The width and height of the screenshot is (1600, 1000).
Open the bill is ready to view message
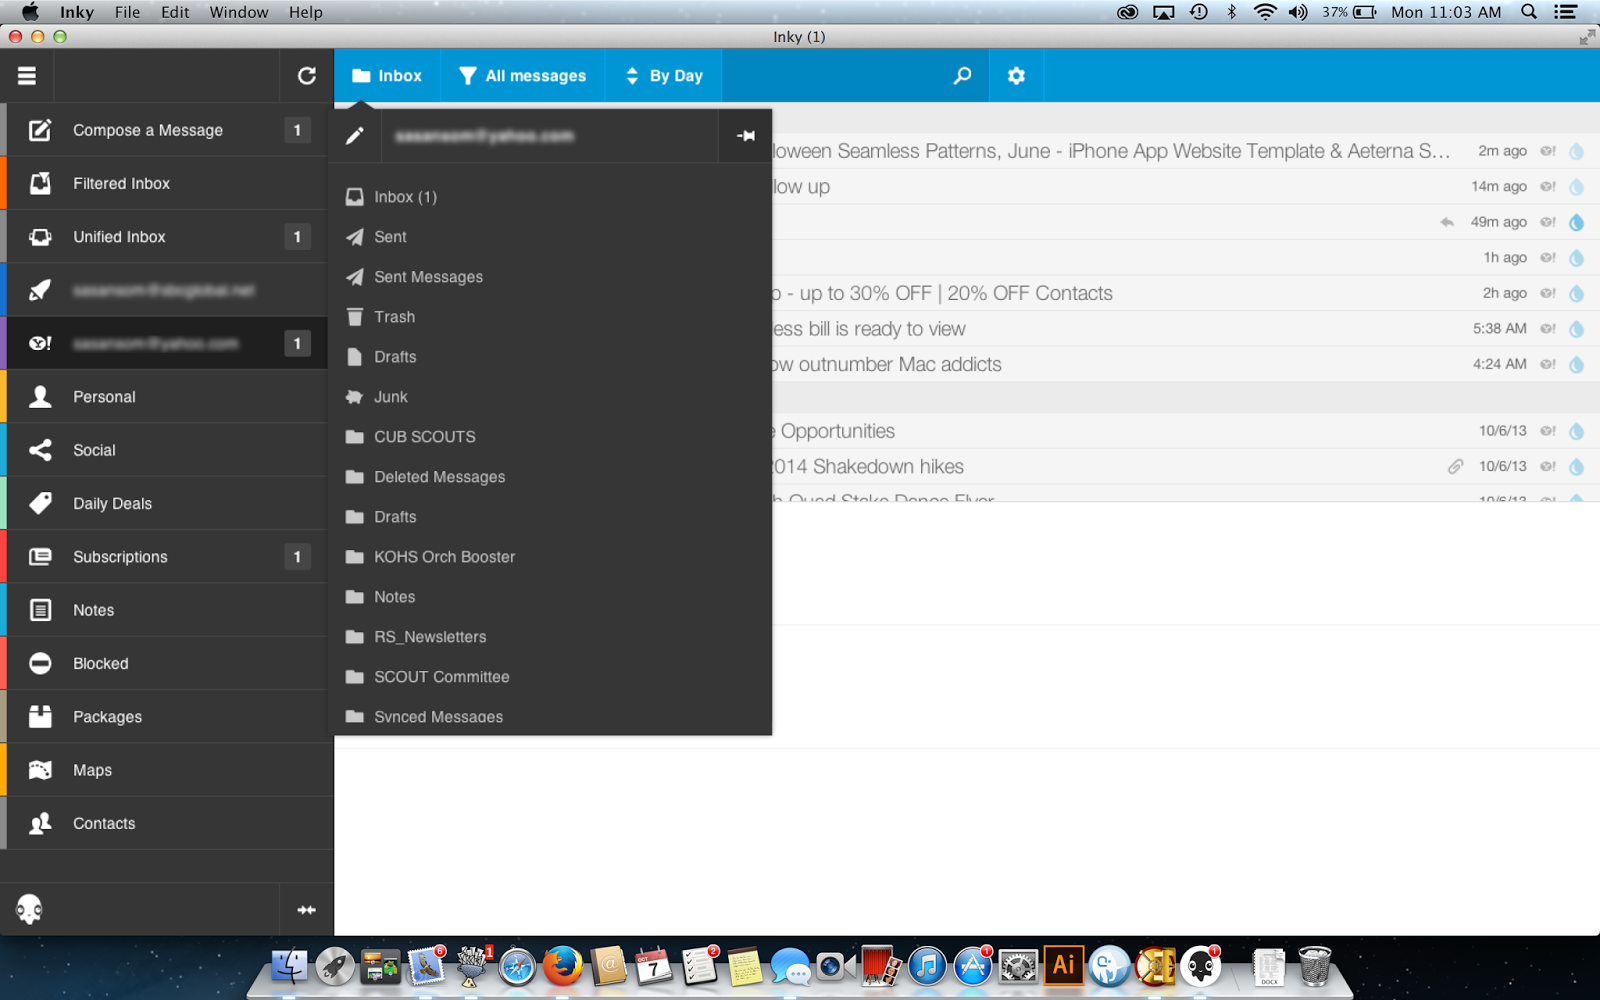pos(1185,329)
